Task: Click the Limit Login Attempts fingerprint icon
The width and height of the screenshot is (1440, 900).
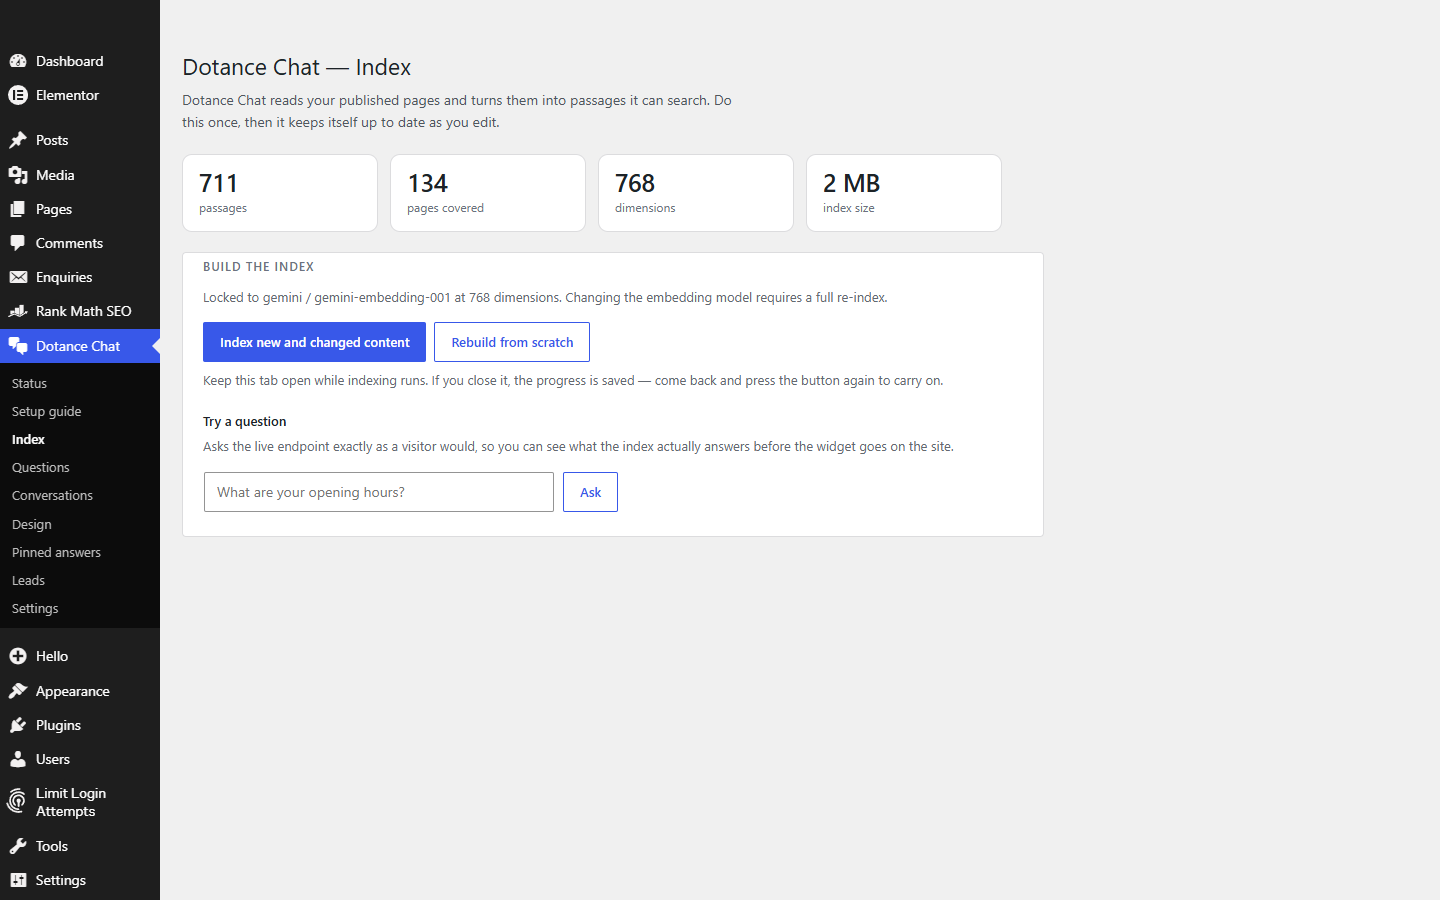Action: click(x=17, y=801)
